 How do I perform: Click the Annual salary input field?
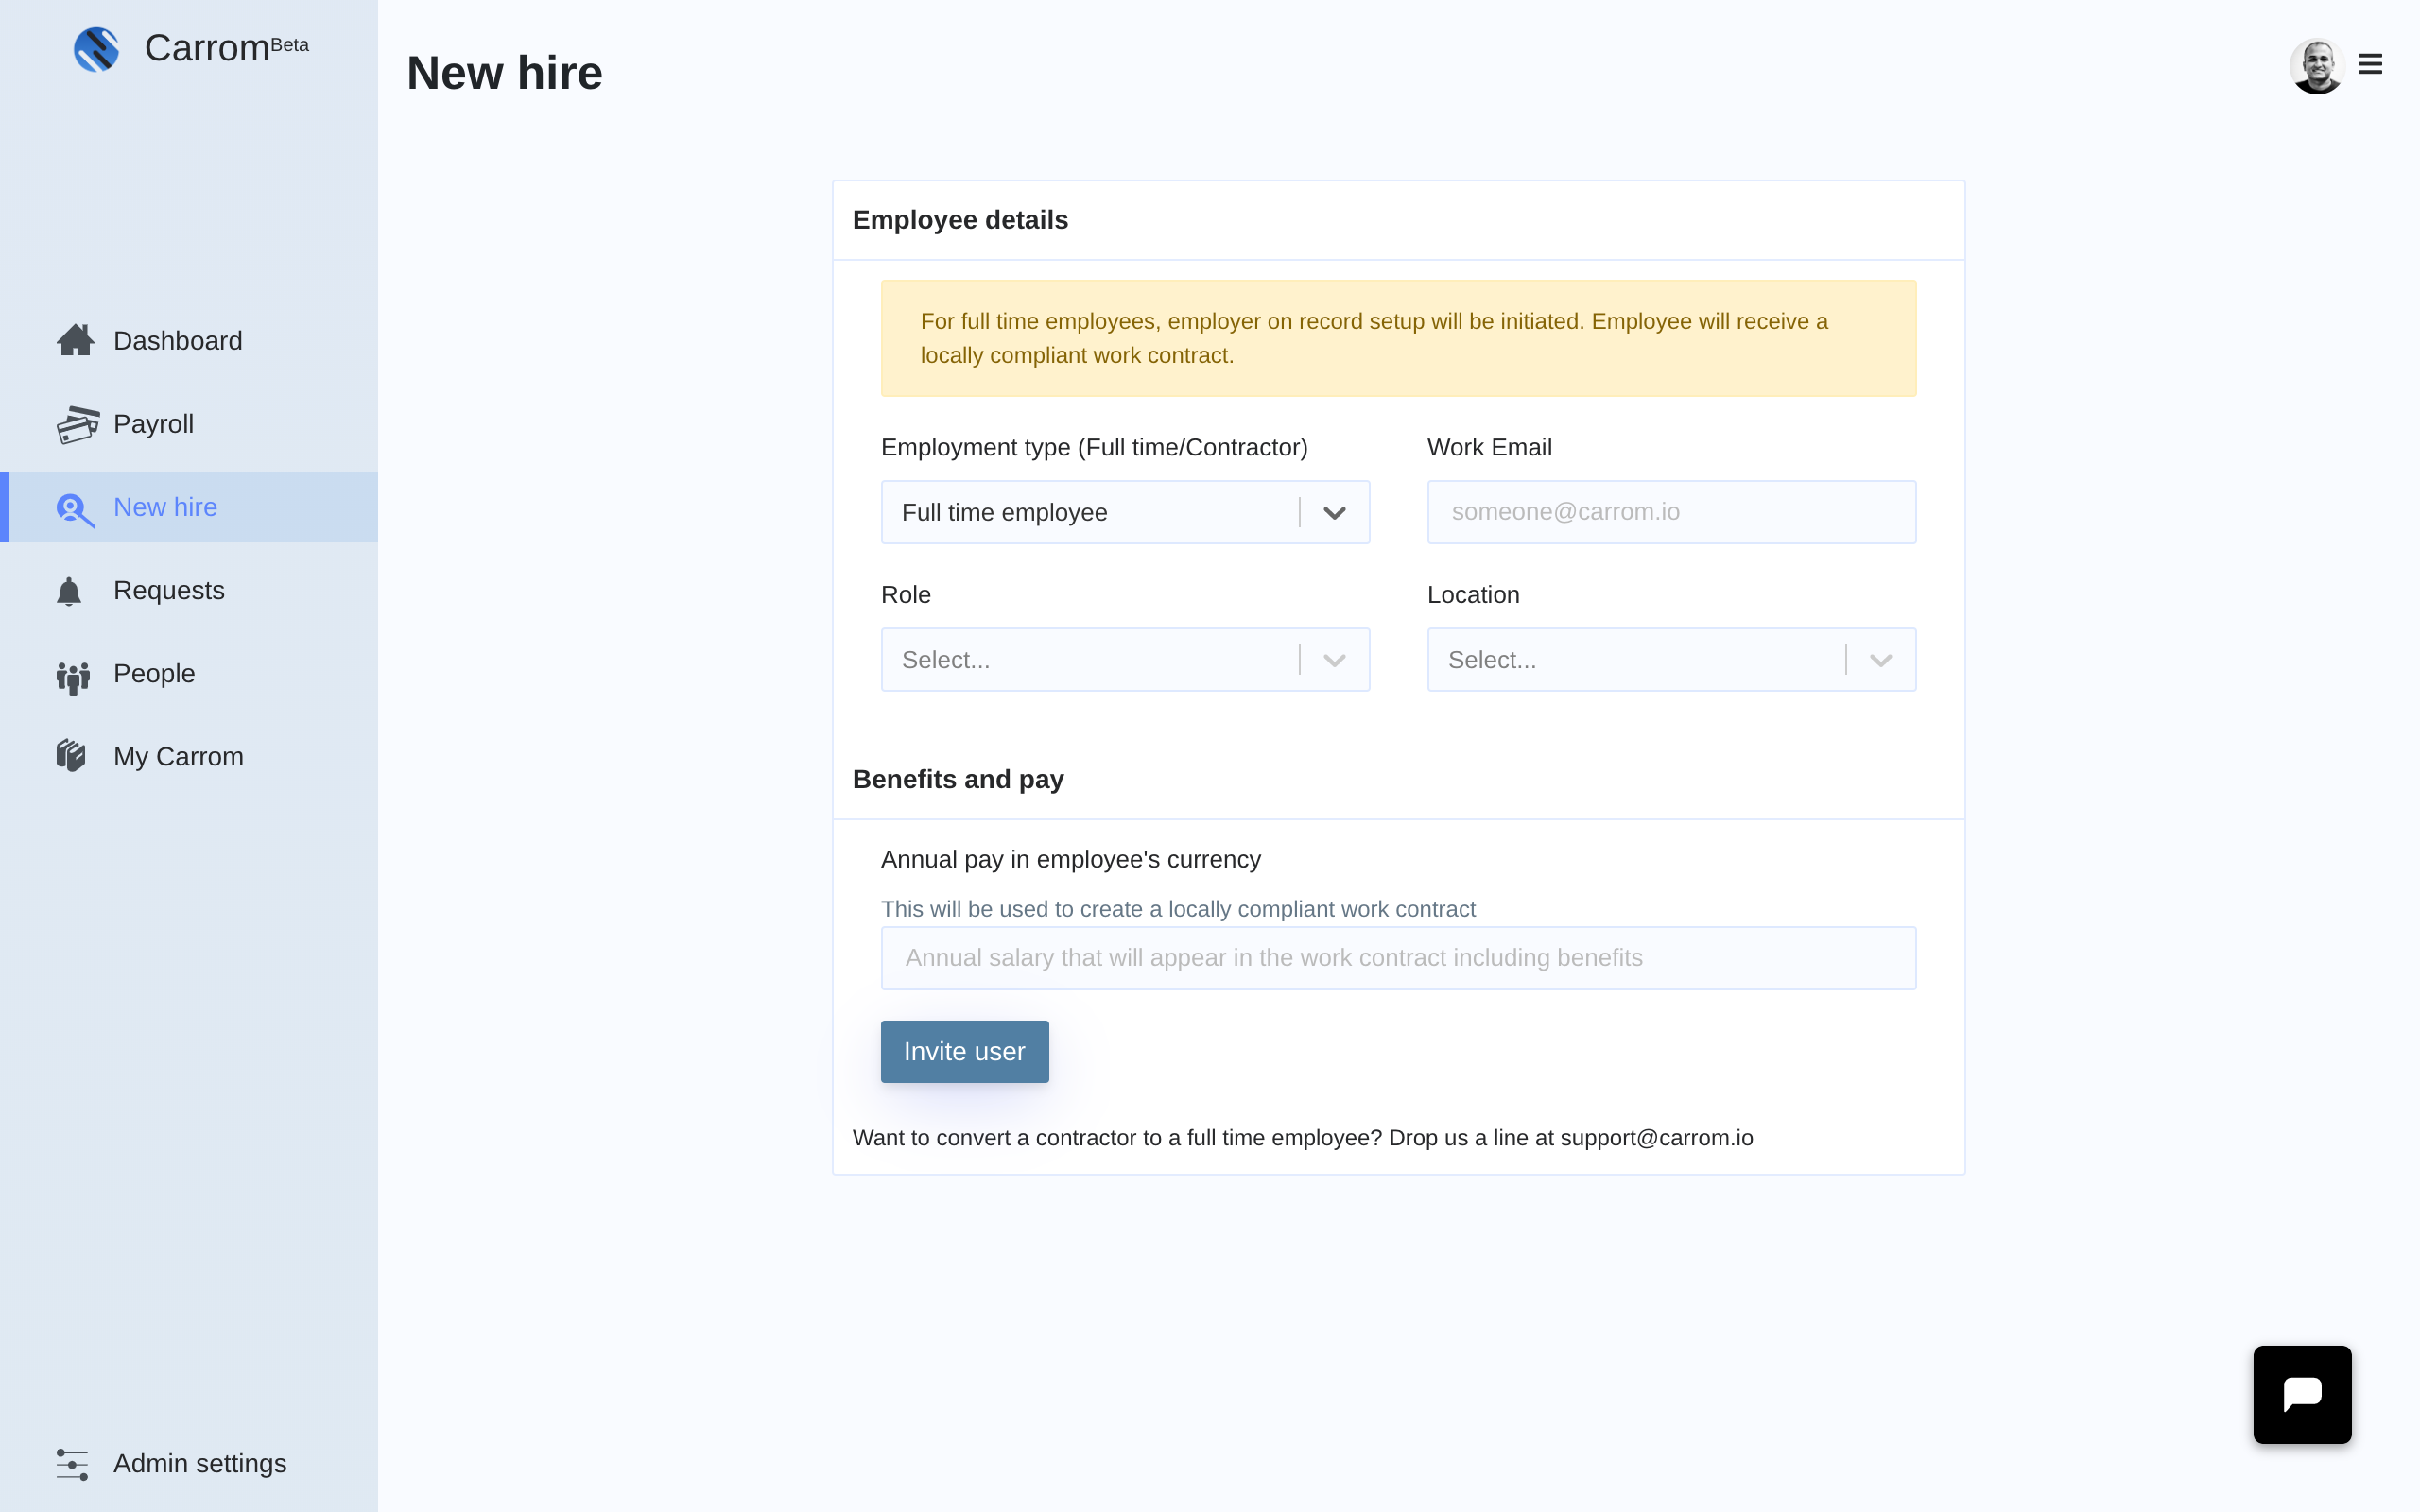(1397, 958)
